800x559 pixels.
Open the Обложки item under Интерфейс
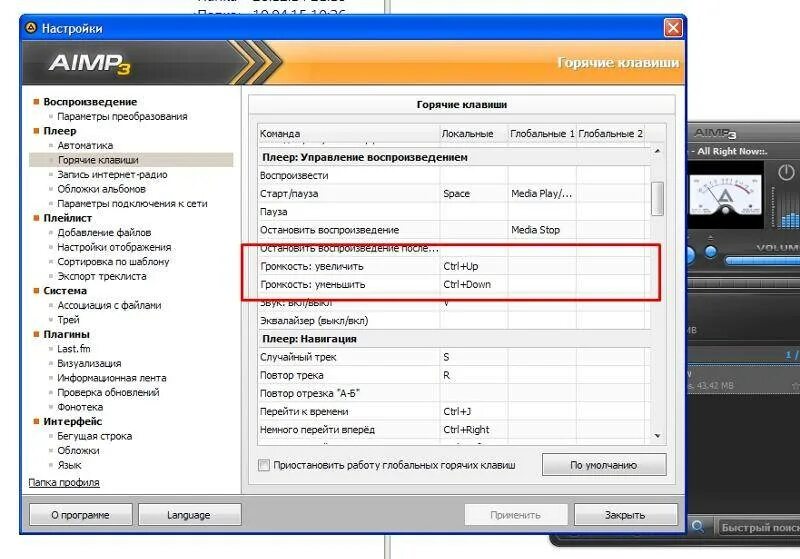pos(78,450)
